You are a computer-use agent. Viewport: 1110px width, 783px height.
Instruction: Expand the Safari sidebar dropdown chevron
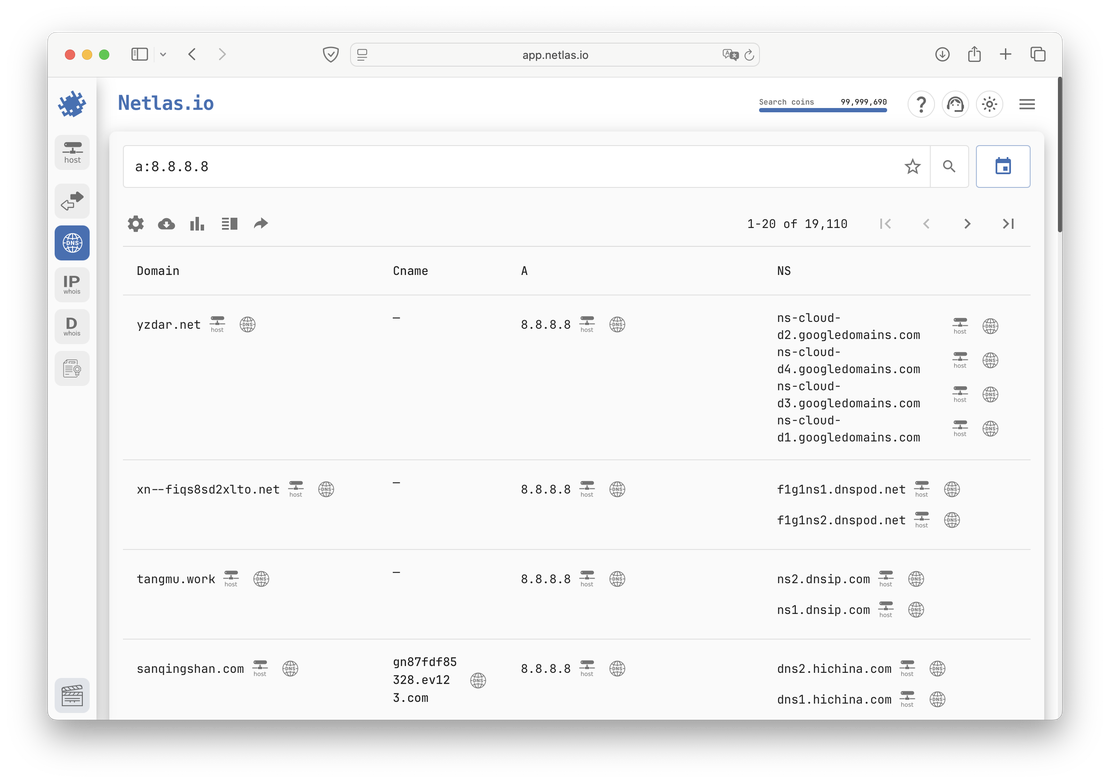coord(163,54)
